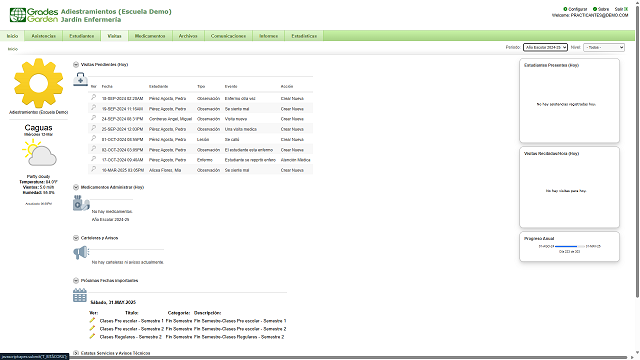Screen dimensions: 640x360
Task: Open the Medicamentos tab
Action: 150,36
